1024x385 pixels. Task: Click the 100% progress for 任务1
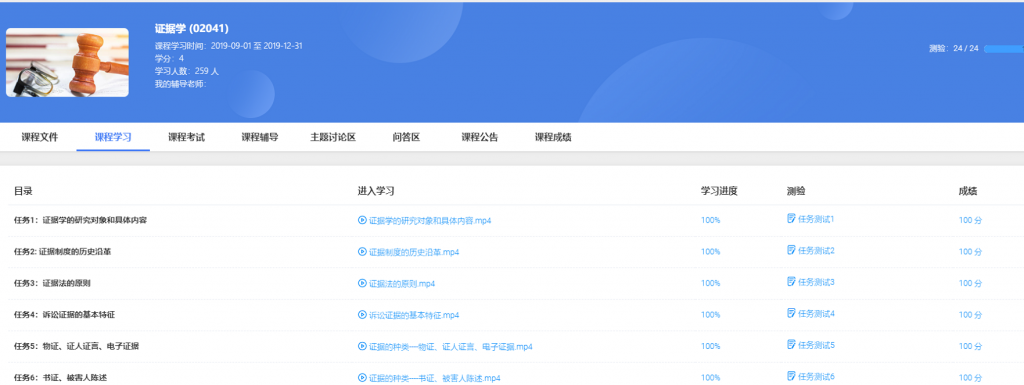click(711, 221)
